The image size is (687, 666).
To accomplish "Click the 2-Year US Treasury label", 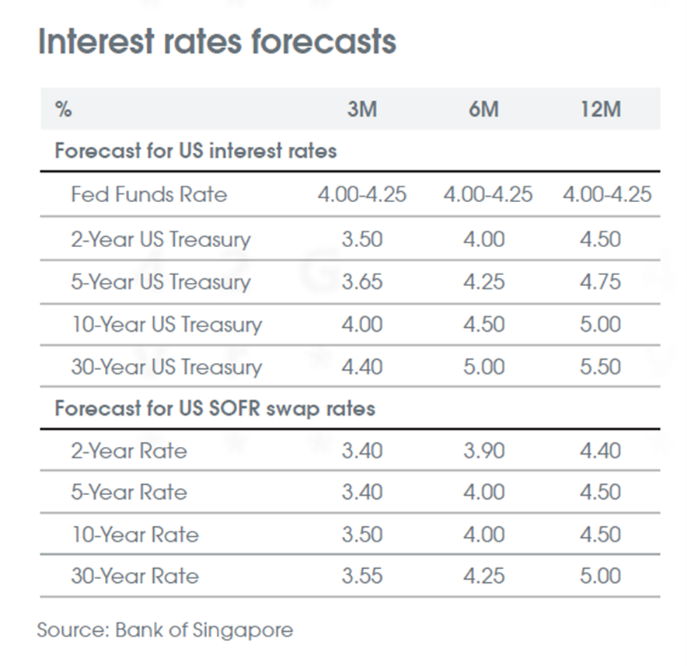I will [161, 239].
